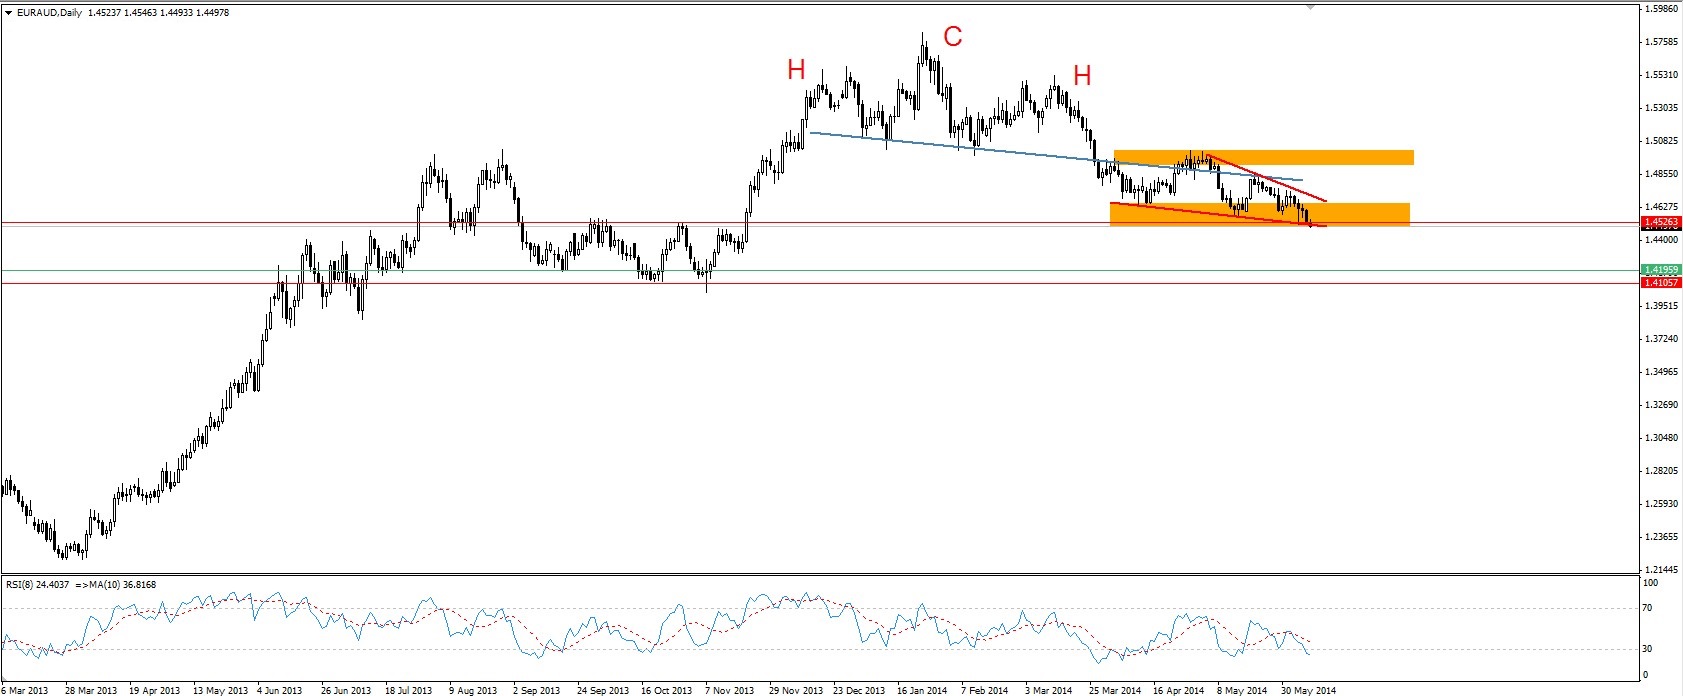Viewport: 1683px width, 696px height.
Task: Click the 1.37240 price axis label
Action: (x=1662, y=339)
